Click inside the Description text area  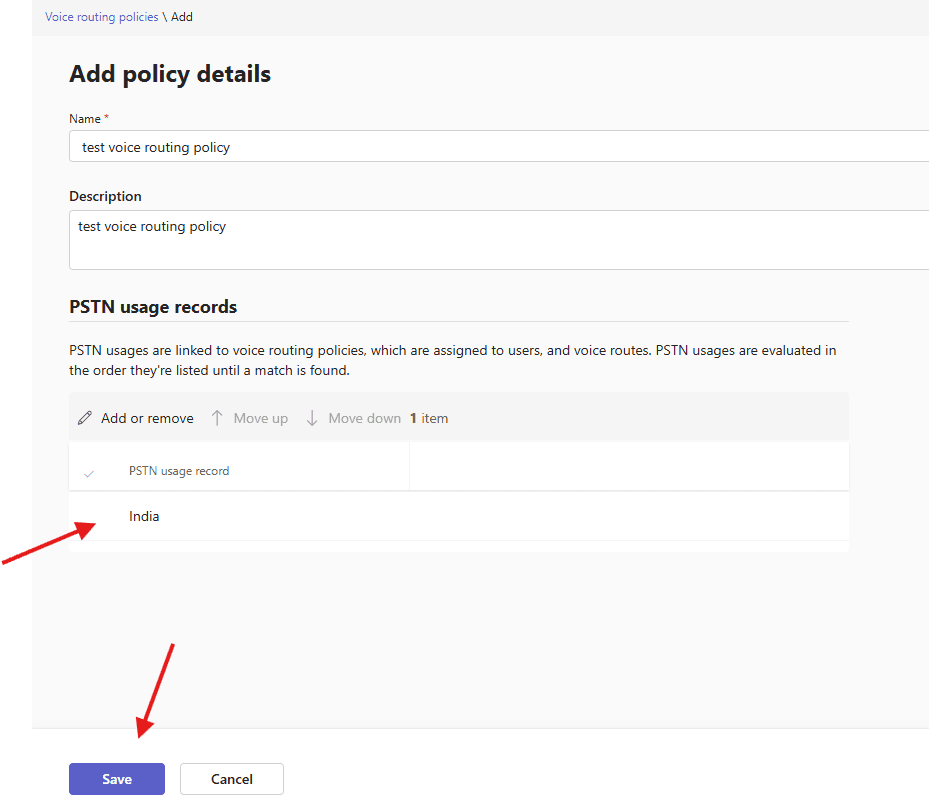[500, 240]
